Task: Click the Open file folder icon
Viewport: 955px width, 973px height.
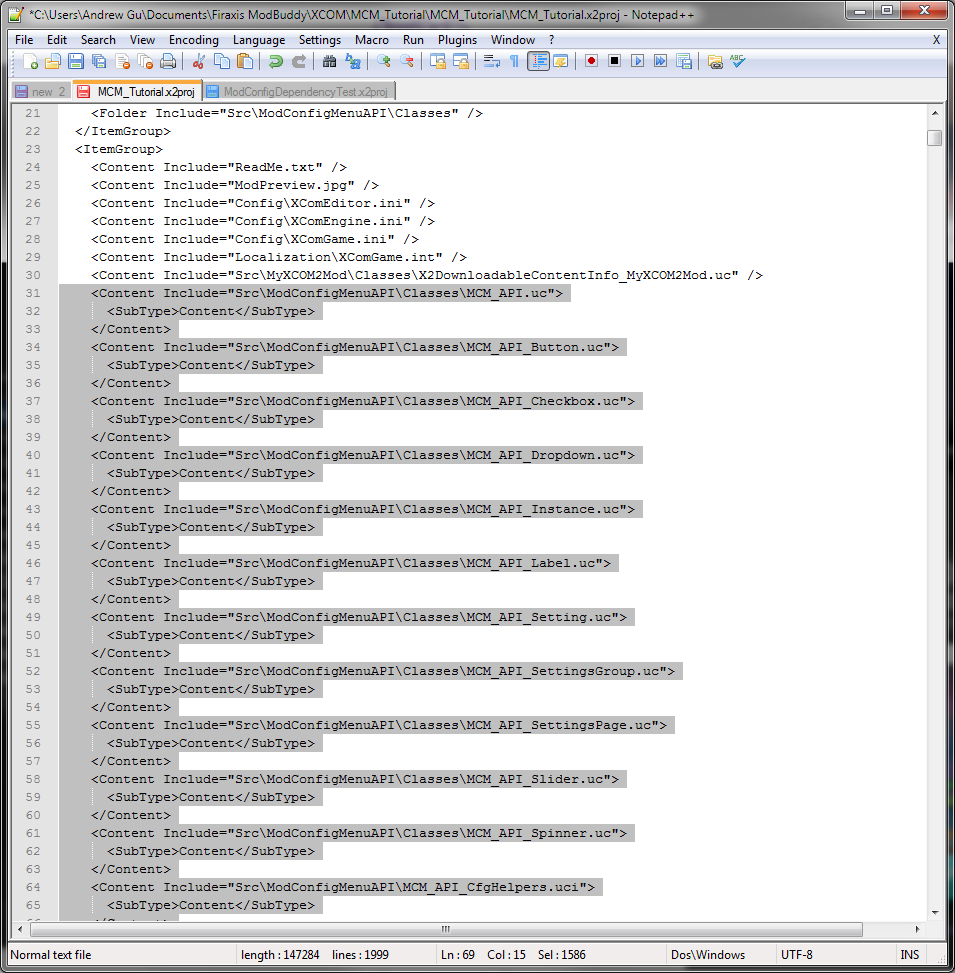Action: point(53,61)
